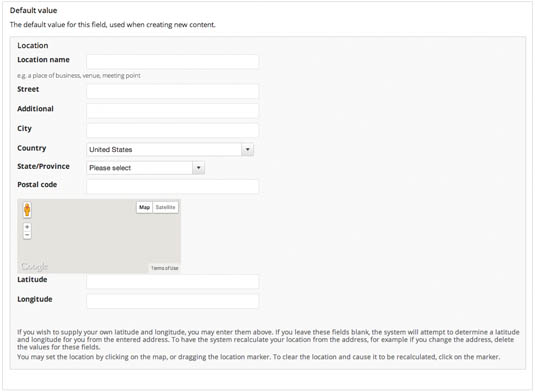This screenshot has width=535, height=392.
Task: Zoom in on the map with plus
Action: 27,227
